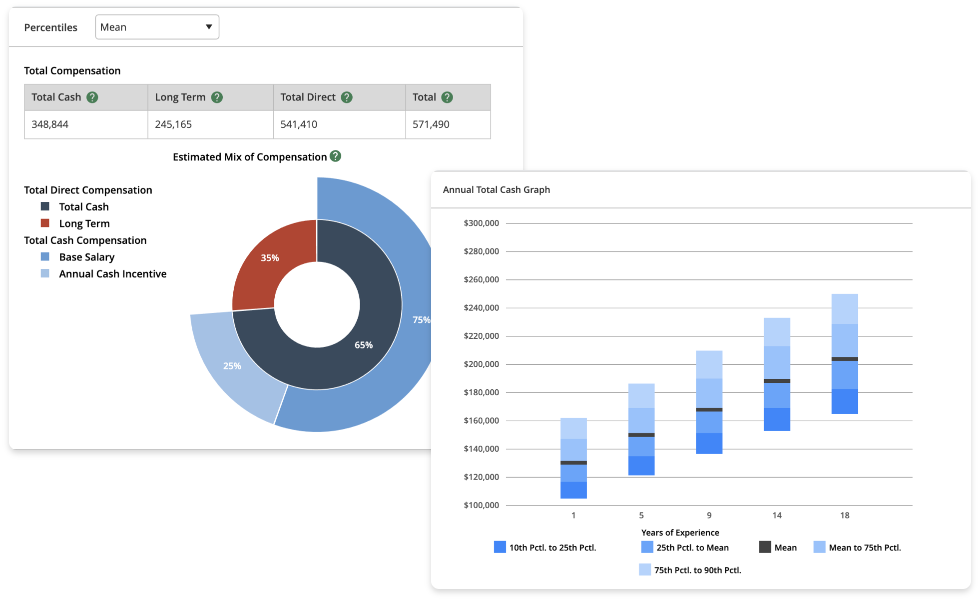The width and height of the screenshot is (980, 601).
Task: Click help icon beside Total column header
Action: (x=447, y=98)
